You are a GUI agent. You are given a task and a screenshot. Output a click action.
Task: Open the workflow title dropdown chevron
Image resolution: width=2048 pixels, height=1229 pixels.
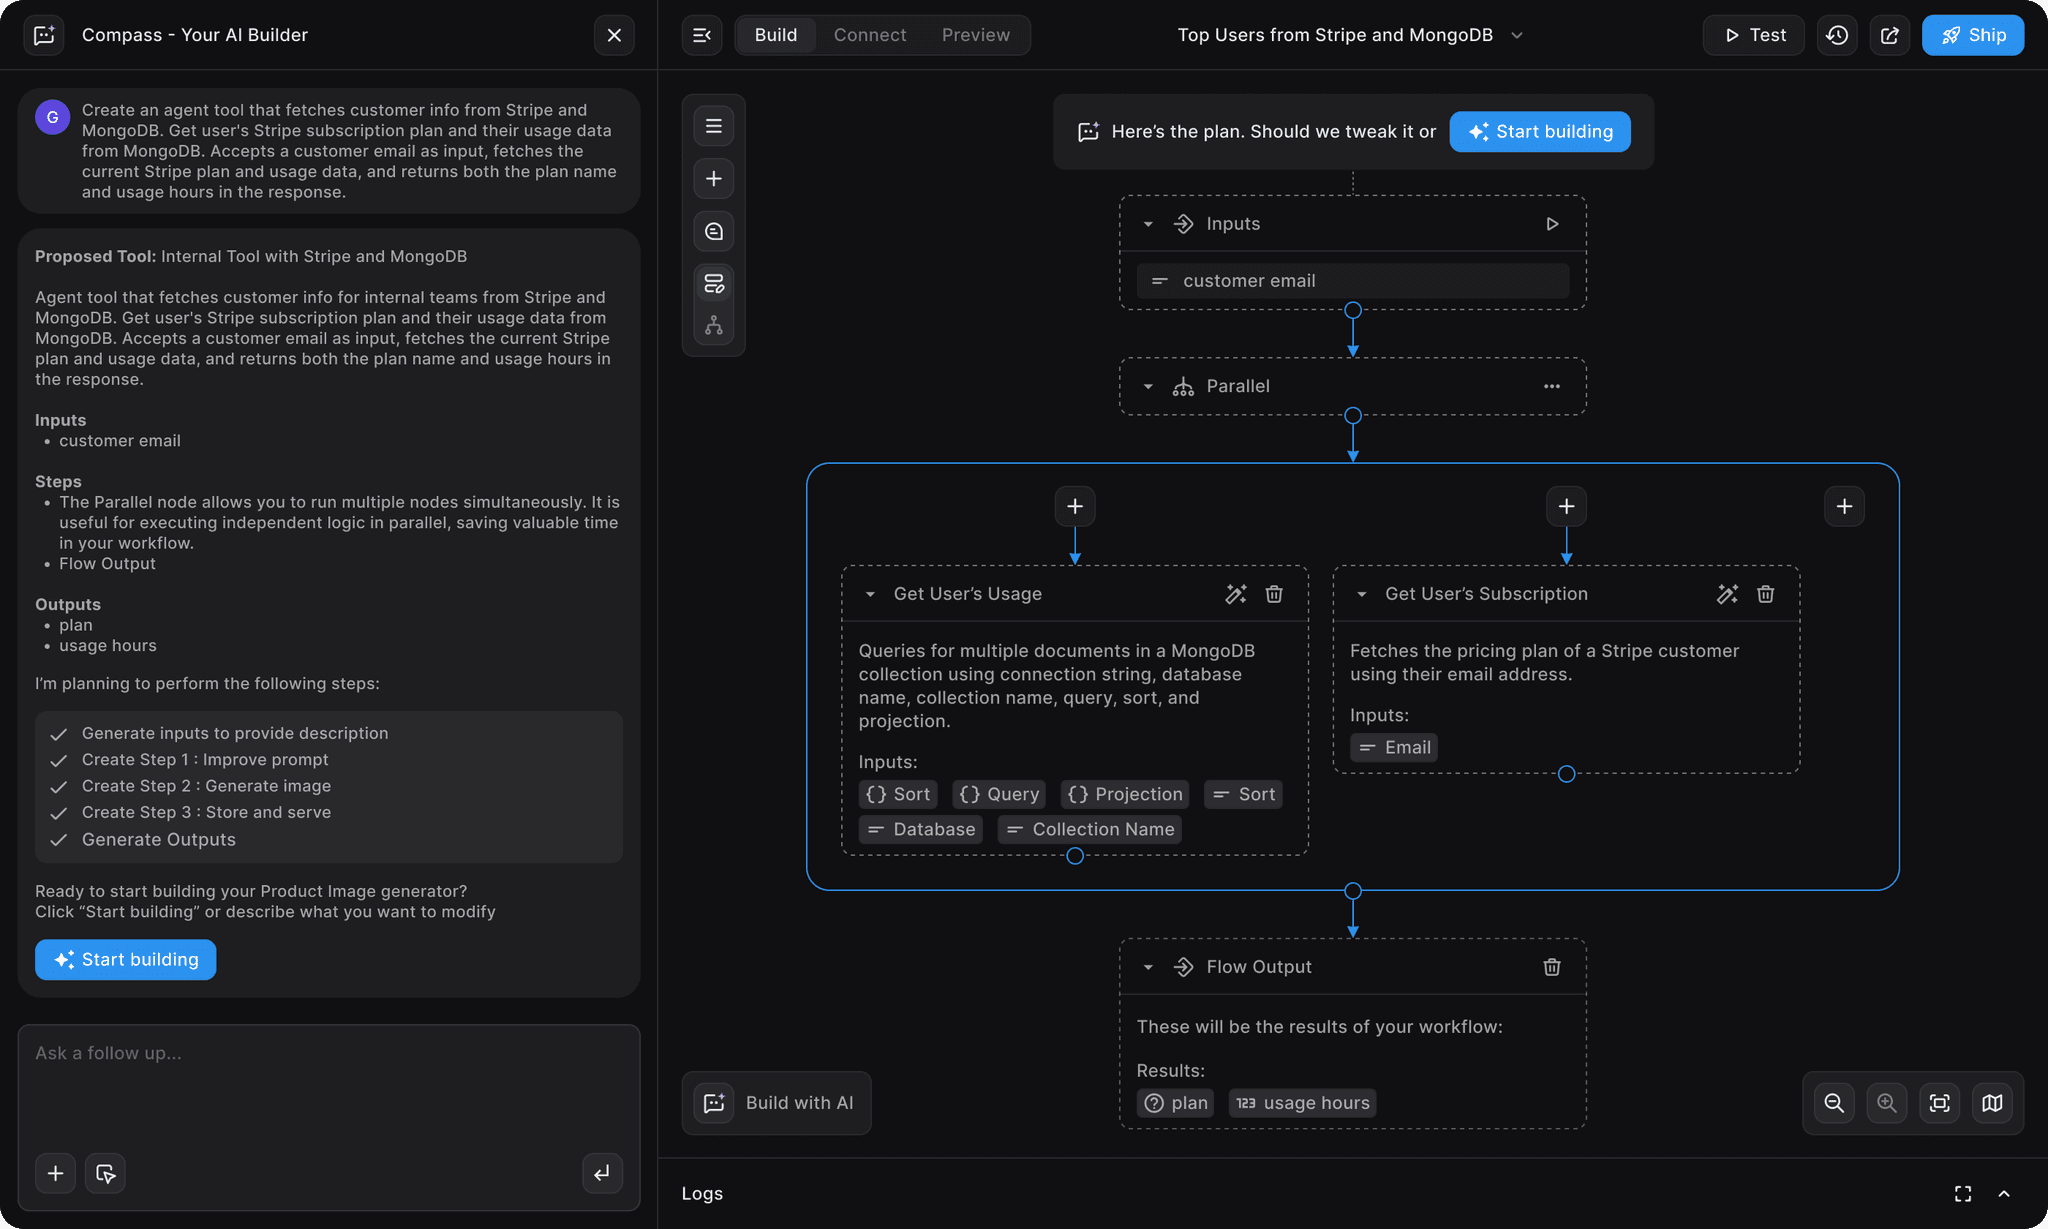pos(1517,36)
